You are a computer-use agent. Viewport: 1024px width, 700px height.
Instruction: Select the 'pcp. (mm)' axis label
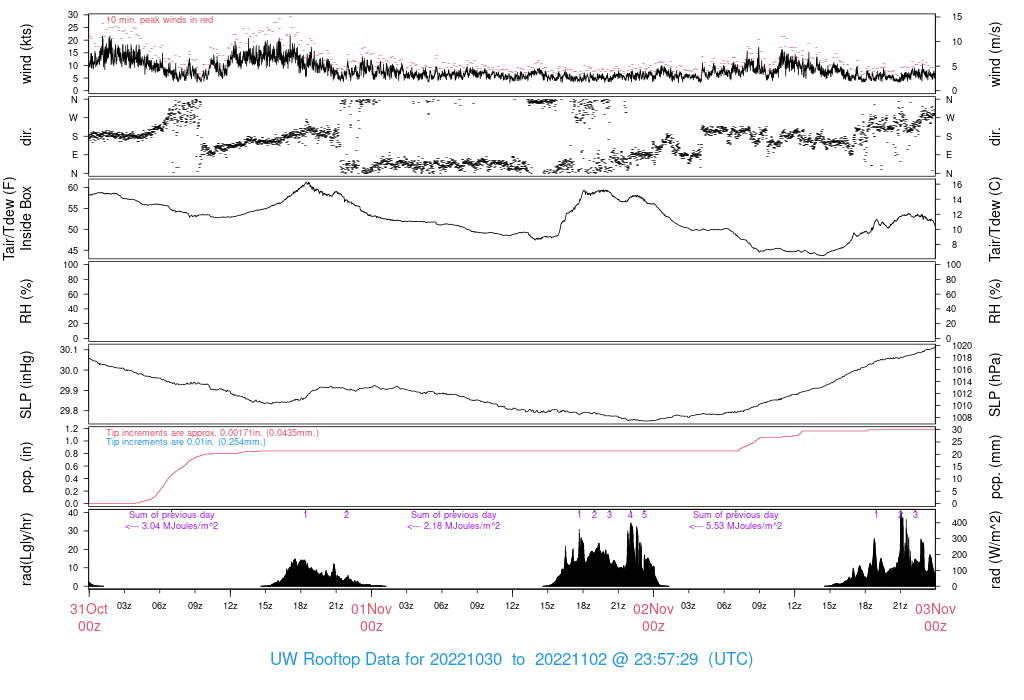[x=995, y=467]
